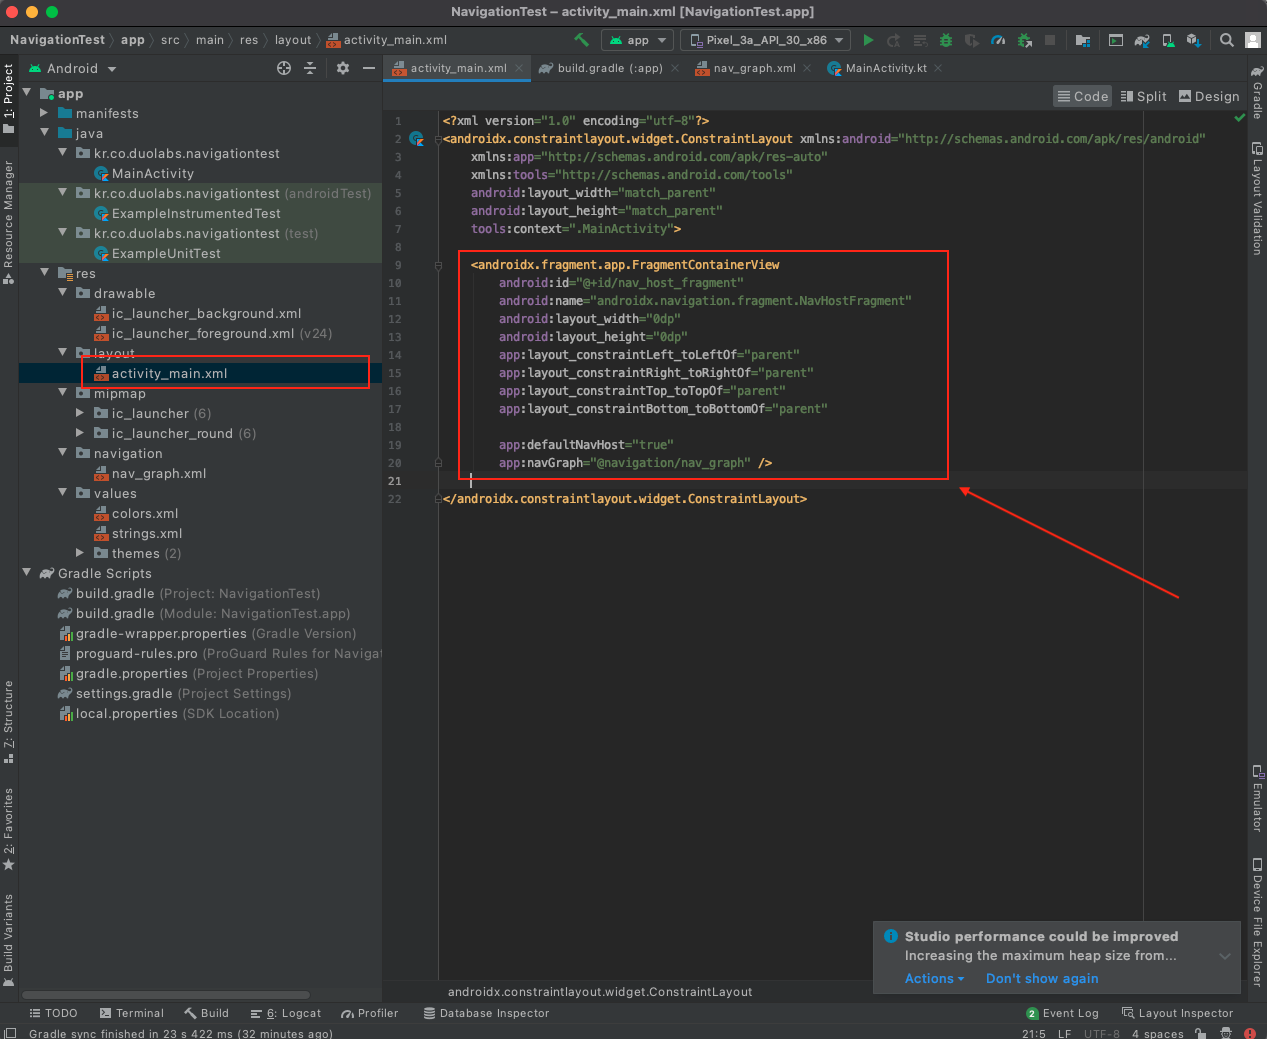Toggle the Z: Structure side tab
This screenshot has height=1039, width=1267.
[x=8, y=722]
